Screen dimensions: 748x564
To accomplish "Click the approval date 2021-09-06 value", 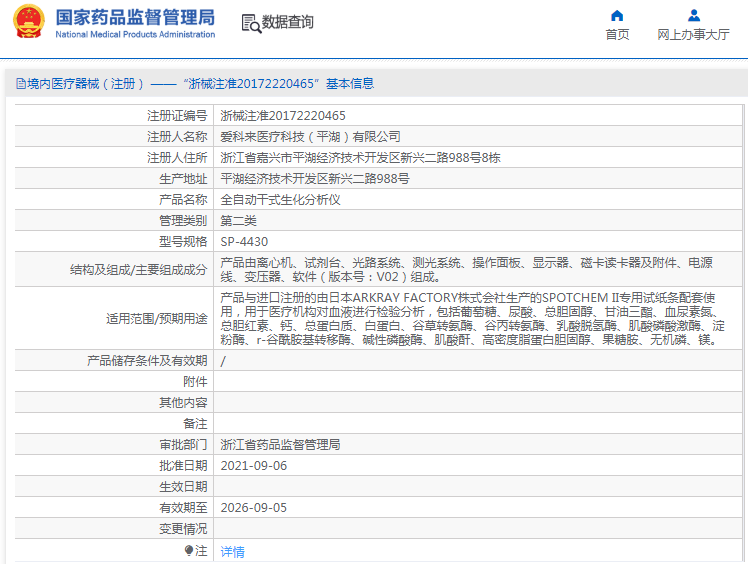I will (x=253, y=466).
